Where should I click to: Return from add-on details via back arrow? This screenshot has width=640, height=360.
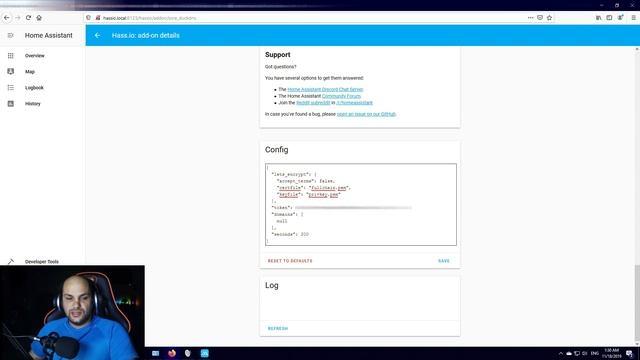pyautogui.click(x=97, y=36)
